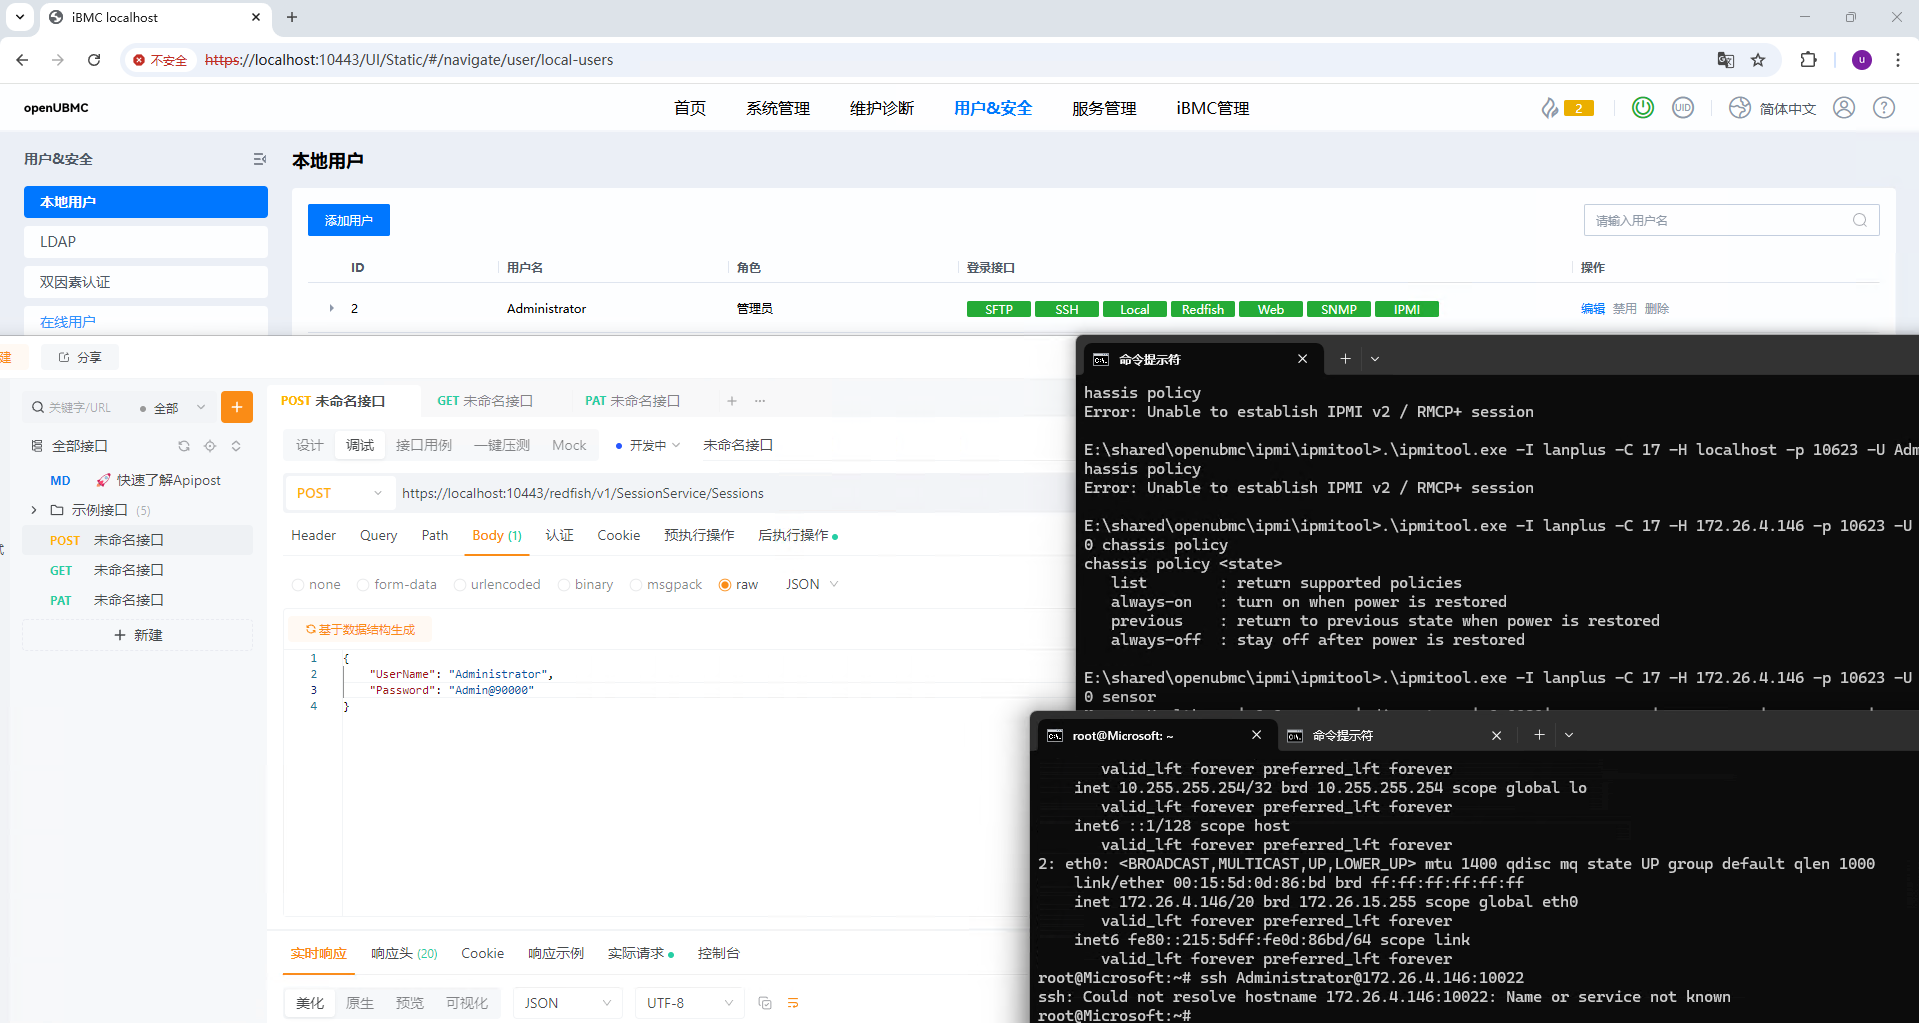Collapse the 用户&安全 sidebar menu icon
Screen dimensions: 1919x1023
point(260,159)
